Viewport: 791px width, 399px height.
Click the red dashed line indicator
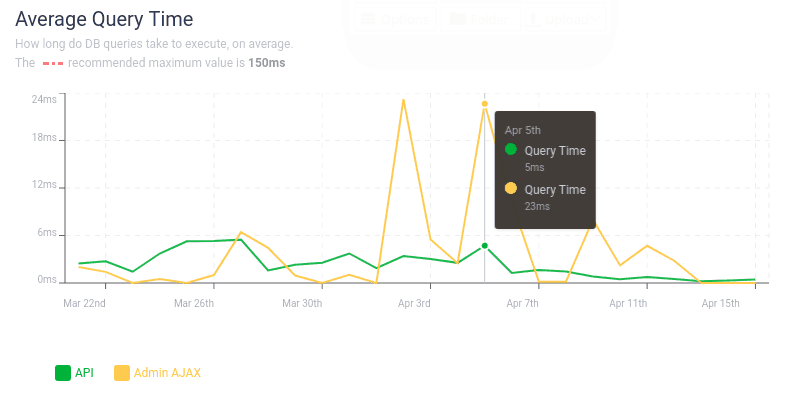53,64
